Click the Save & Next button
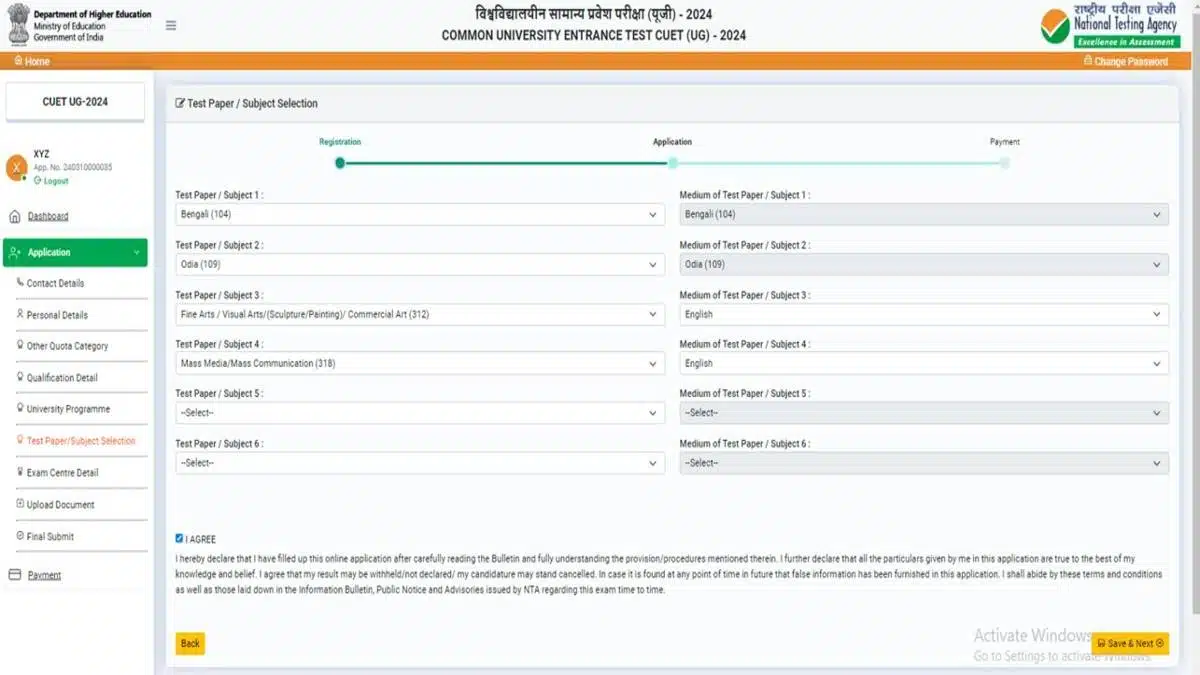The width and height of the screenshot is (1200, 675). click(x=1130, y=644)
